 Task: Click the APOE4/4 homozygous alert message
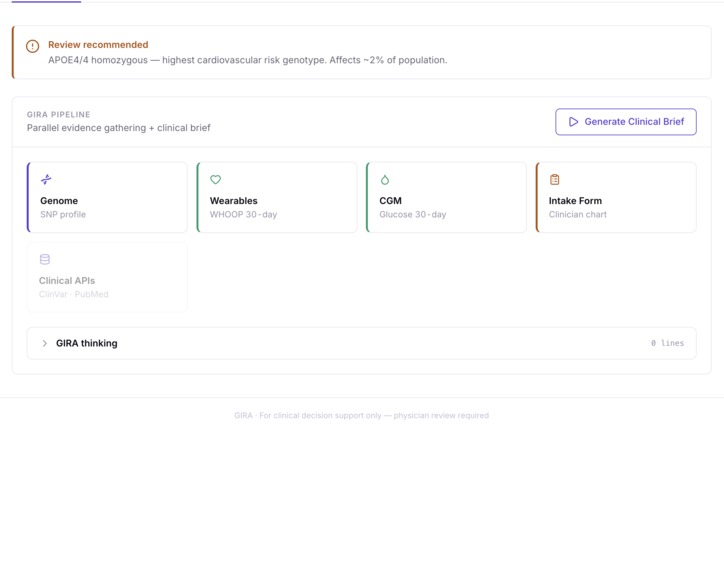click(x=248, y=60)
